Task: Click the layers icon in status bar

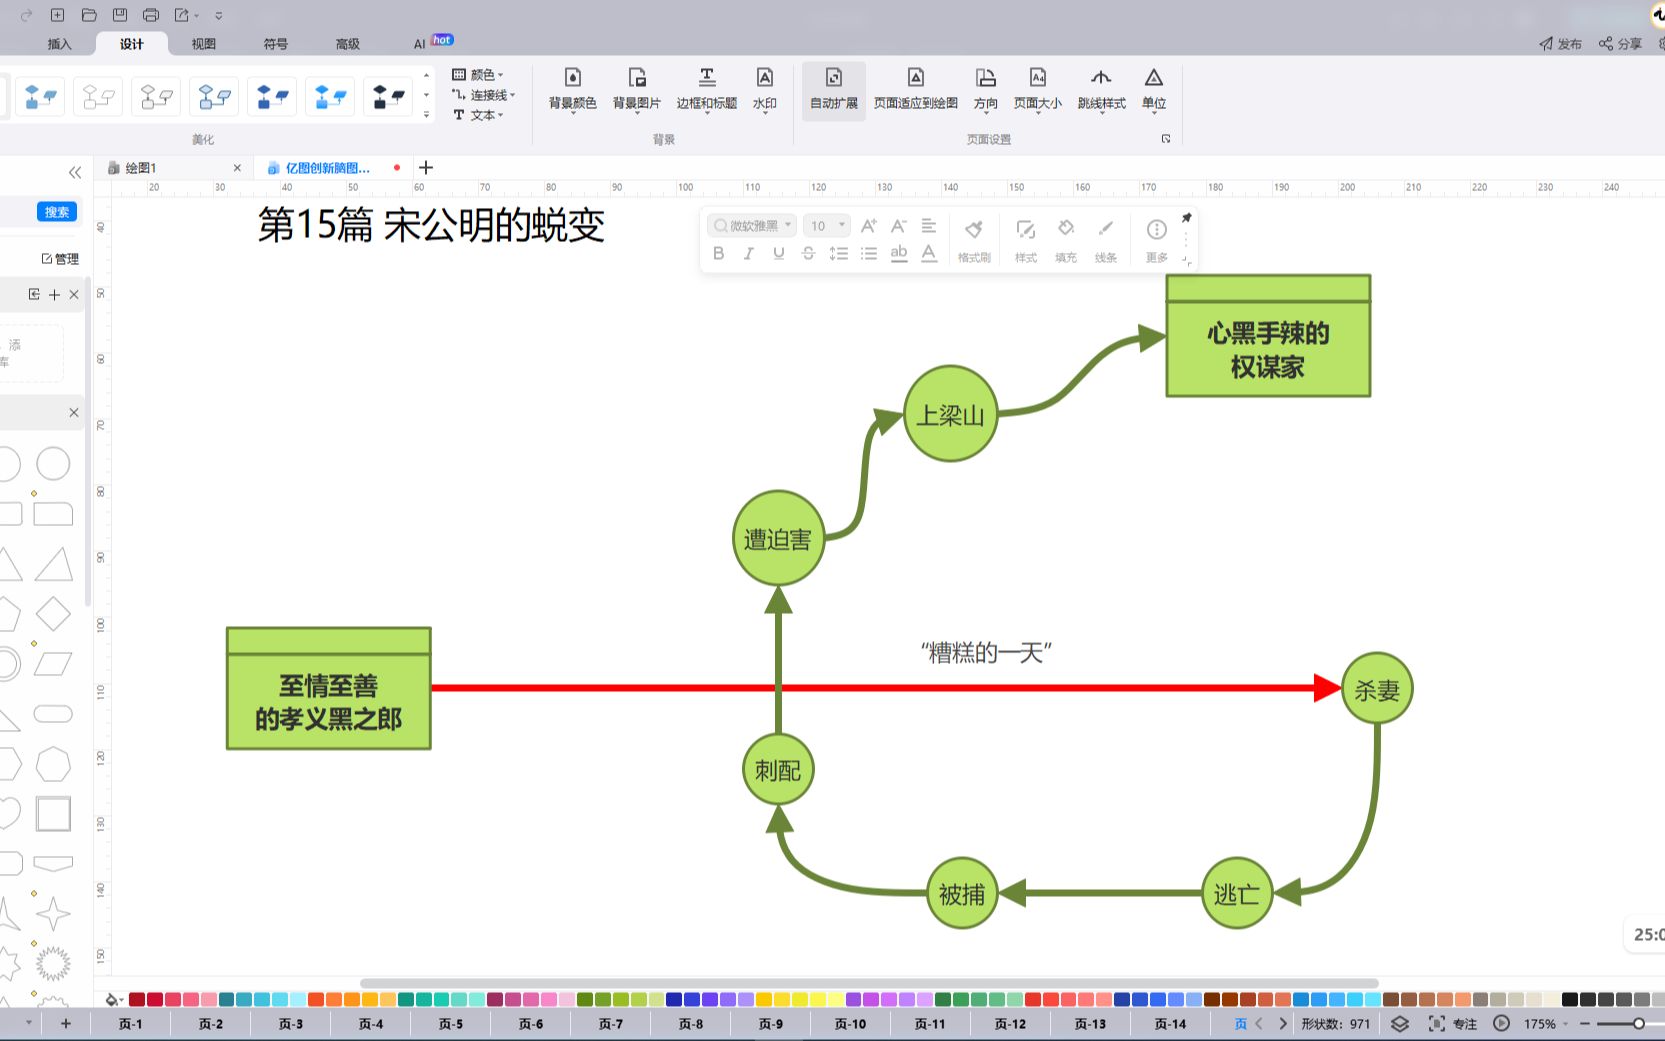Action: tap(1400, 1024)
